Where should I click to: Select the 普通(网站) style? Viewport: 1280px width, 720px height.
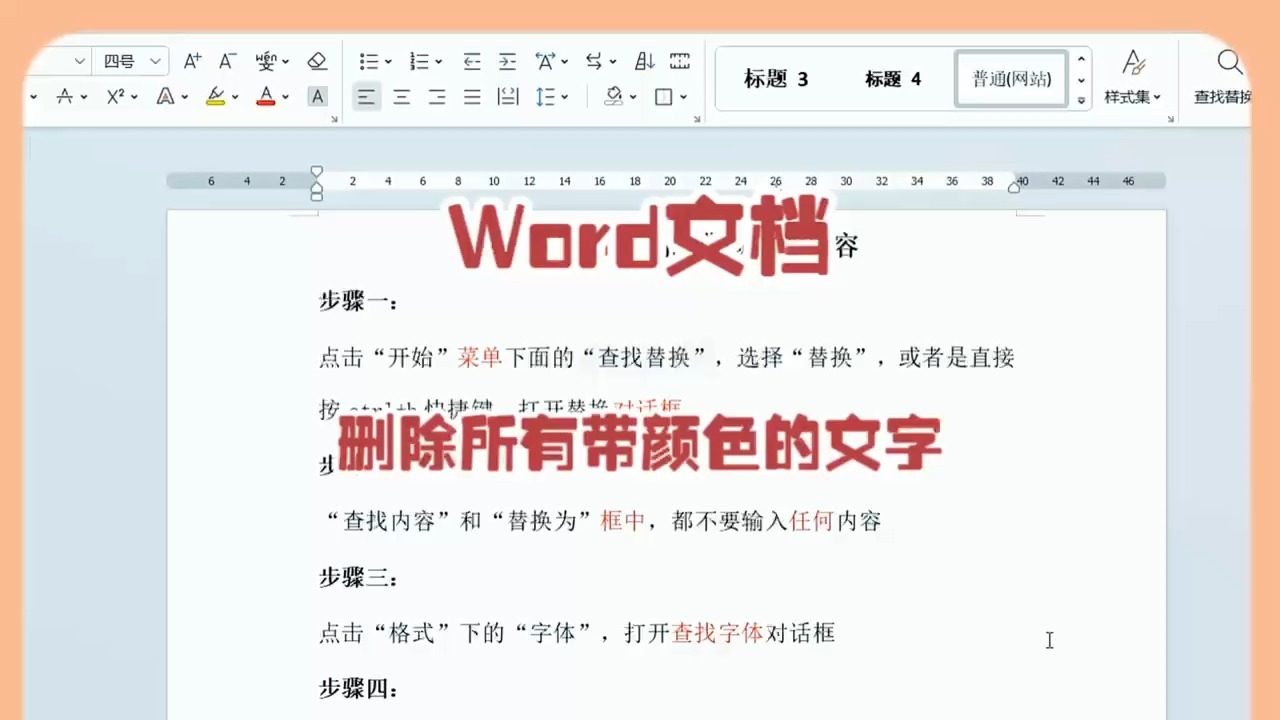point(1010,79)
